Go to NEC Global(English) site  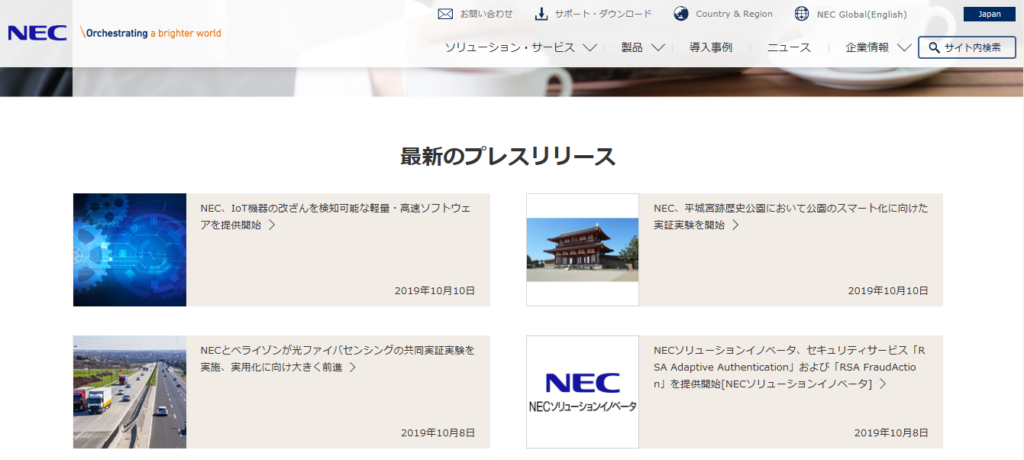tap(861, 14)
